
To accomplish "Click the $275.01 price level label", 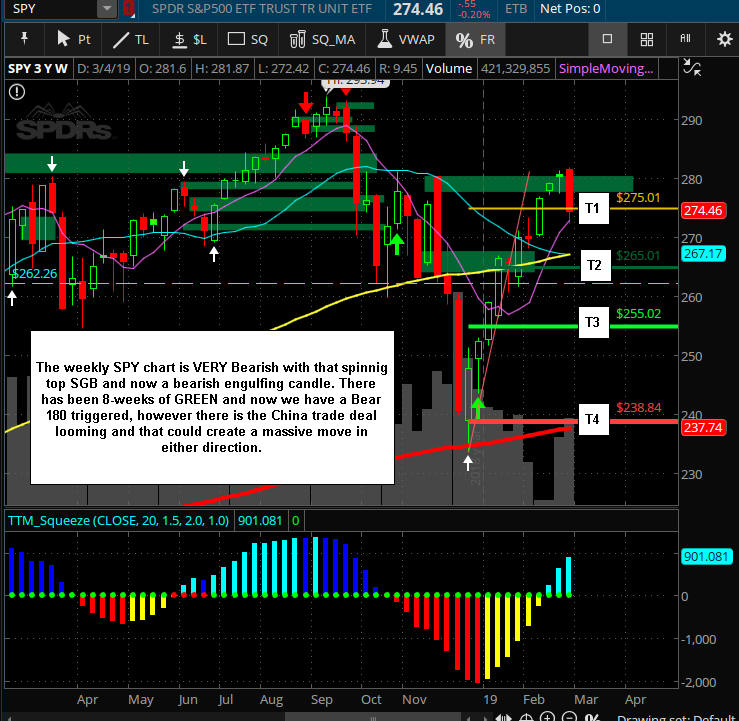I will [x=638, y=198].
